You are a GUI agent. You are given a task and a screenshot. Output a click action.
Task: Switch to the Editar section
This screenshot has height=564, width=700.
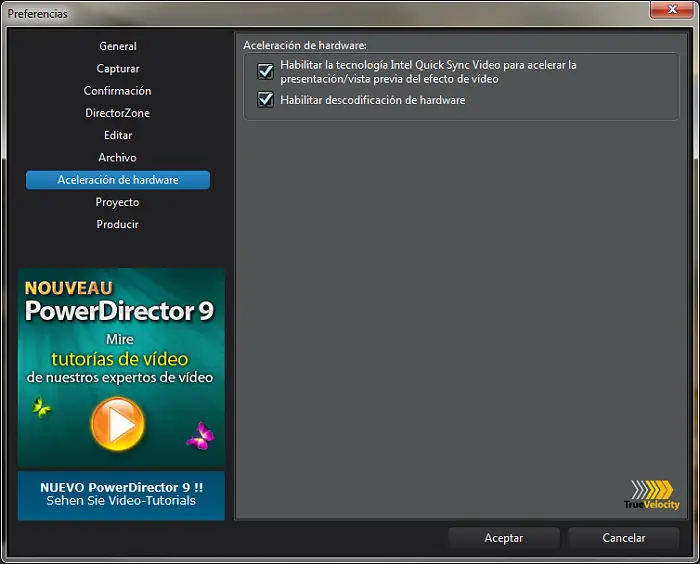(x=118, y=135)
